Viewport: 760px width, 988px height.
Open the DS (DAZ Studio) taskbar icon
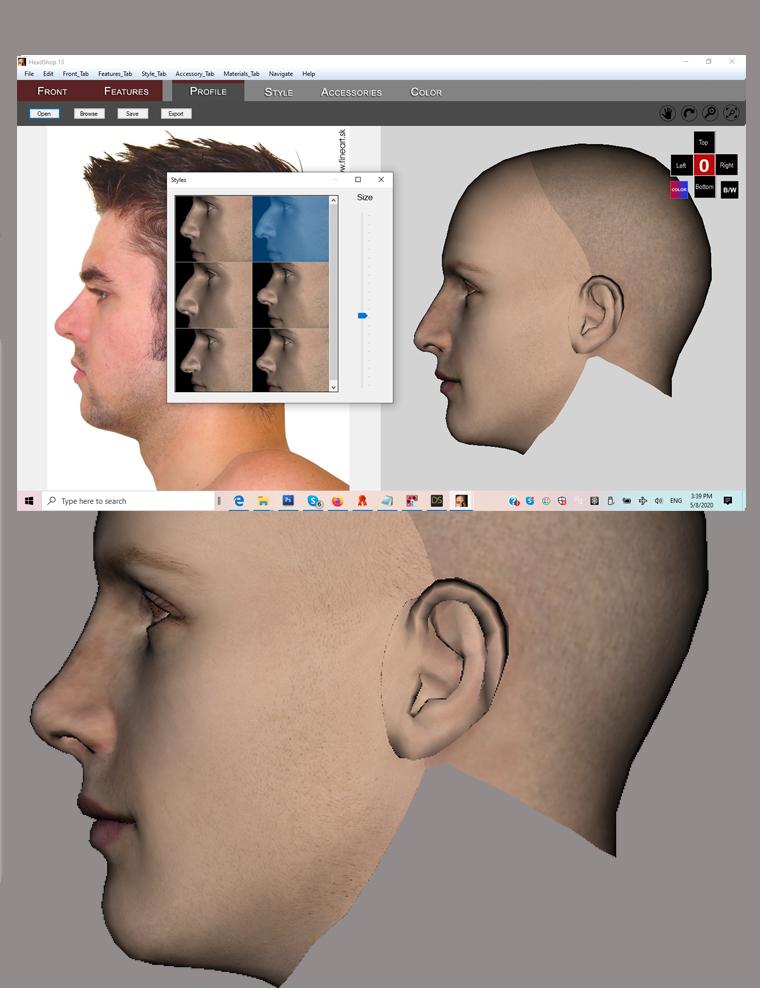coord(437,501)
